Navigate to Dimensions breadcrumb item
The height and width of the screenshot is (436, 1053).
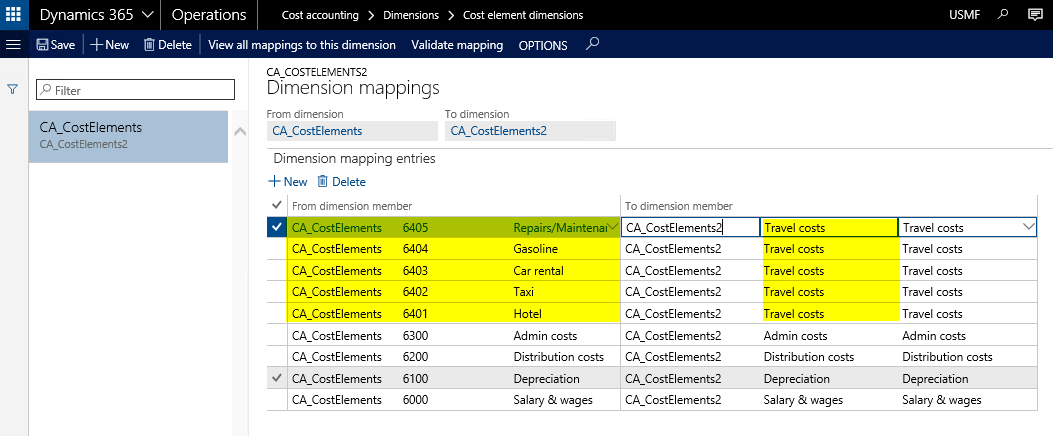(409, 15)
